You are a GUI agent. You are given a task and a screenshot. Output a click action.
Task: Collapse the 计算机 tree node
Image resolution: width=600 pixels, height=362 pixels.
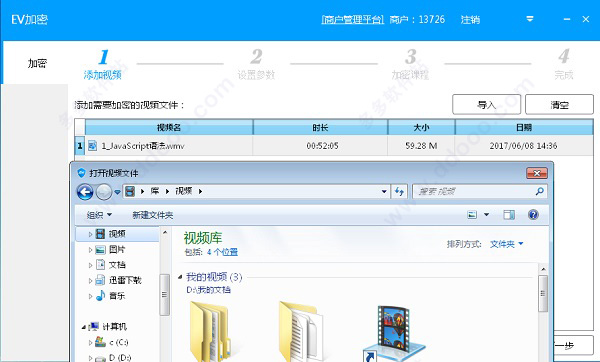coord(83,327)
